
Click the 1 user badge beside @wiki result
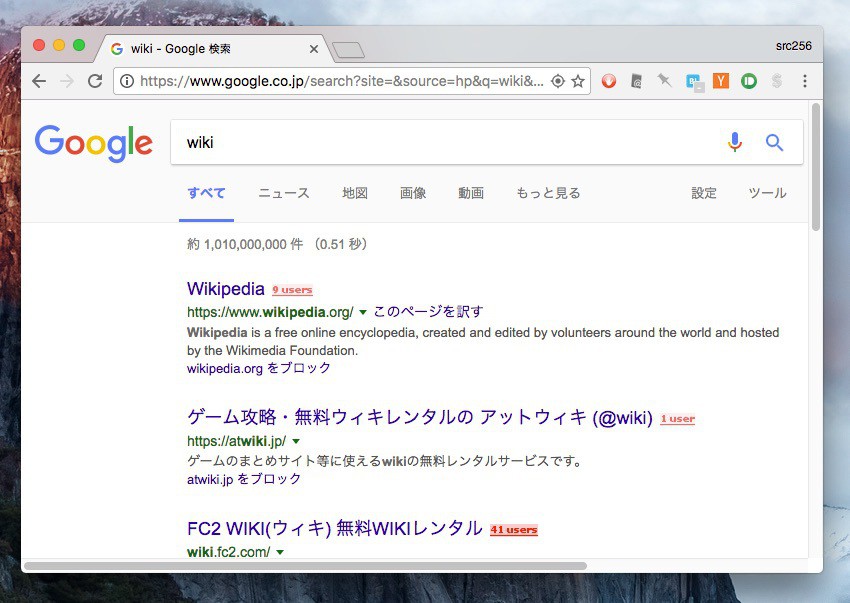678,419
